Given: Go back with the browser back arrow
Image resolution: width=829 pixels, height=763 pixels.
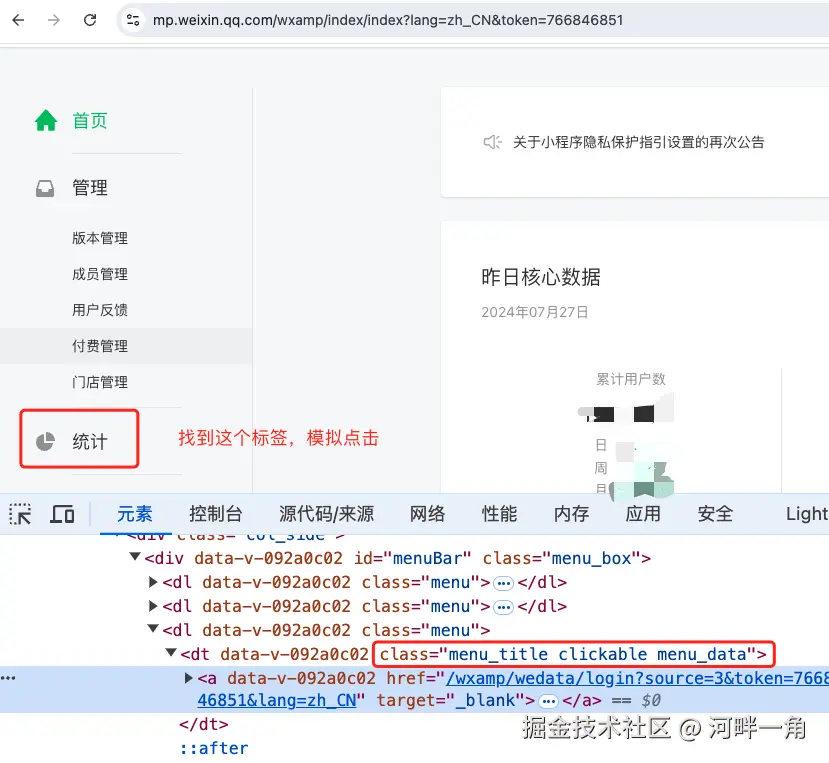Looking at the screenshot, I should coord(19,20).
